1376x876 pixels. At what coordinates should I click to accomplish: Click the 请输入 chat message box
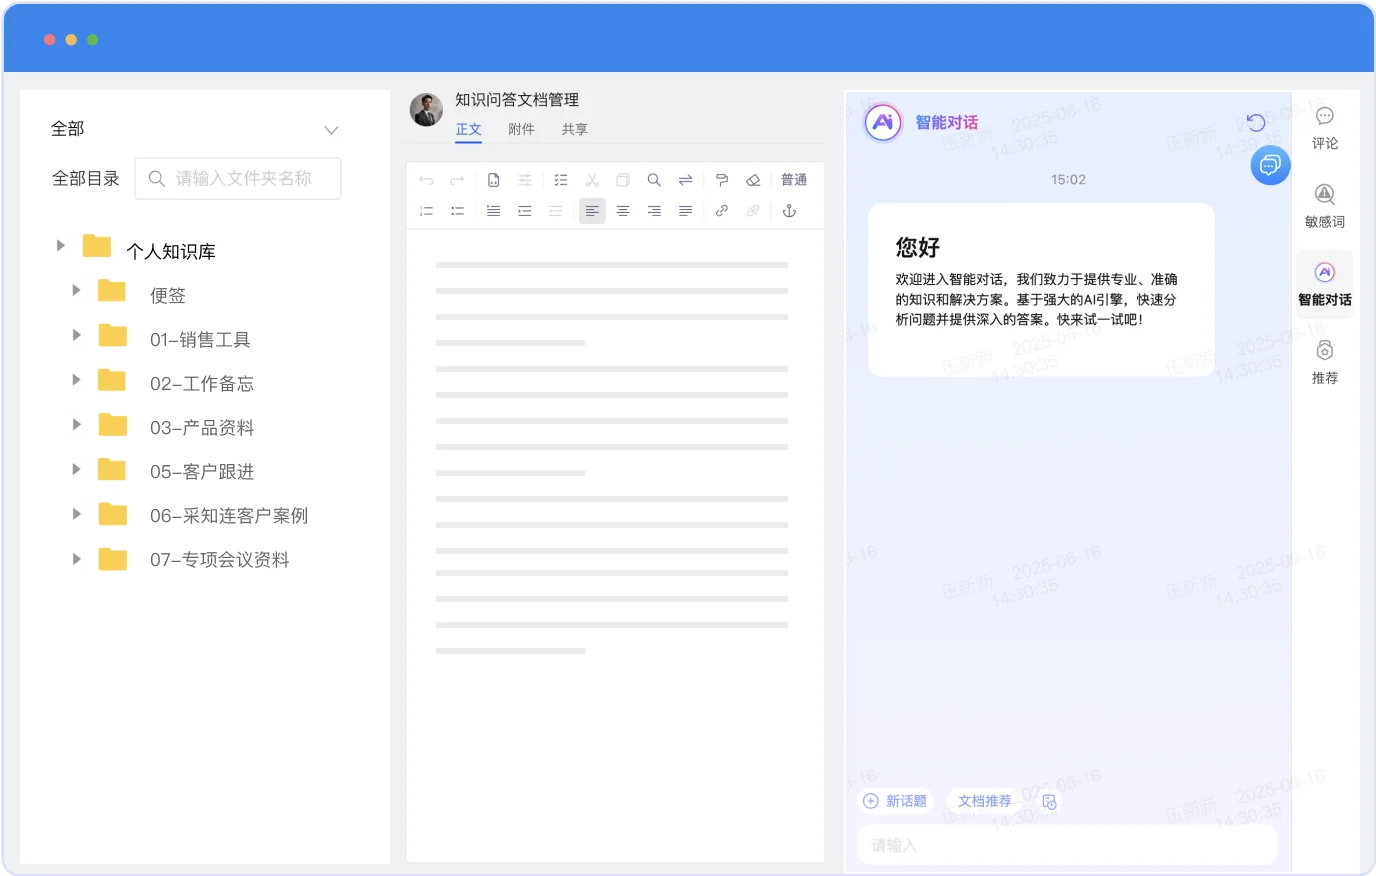(x=1068, y=845)
